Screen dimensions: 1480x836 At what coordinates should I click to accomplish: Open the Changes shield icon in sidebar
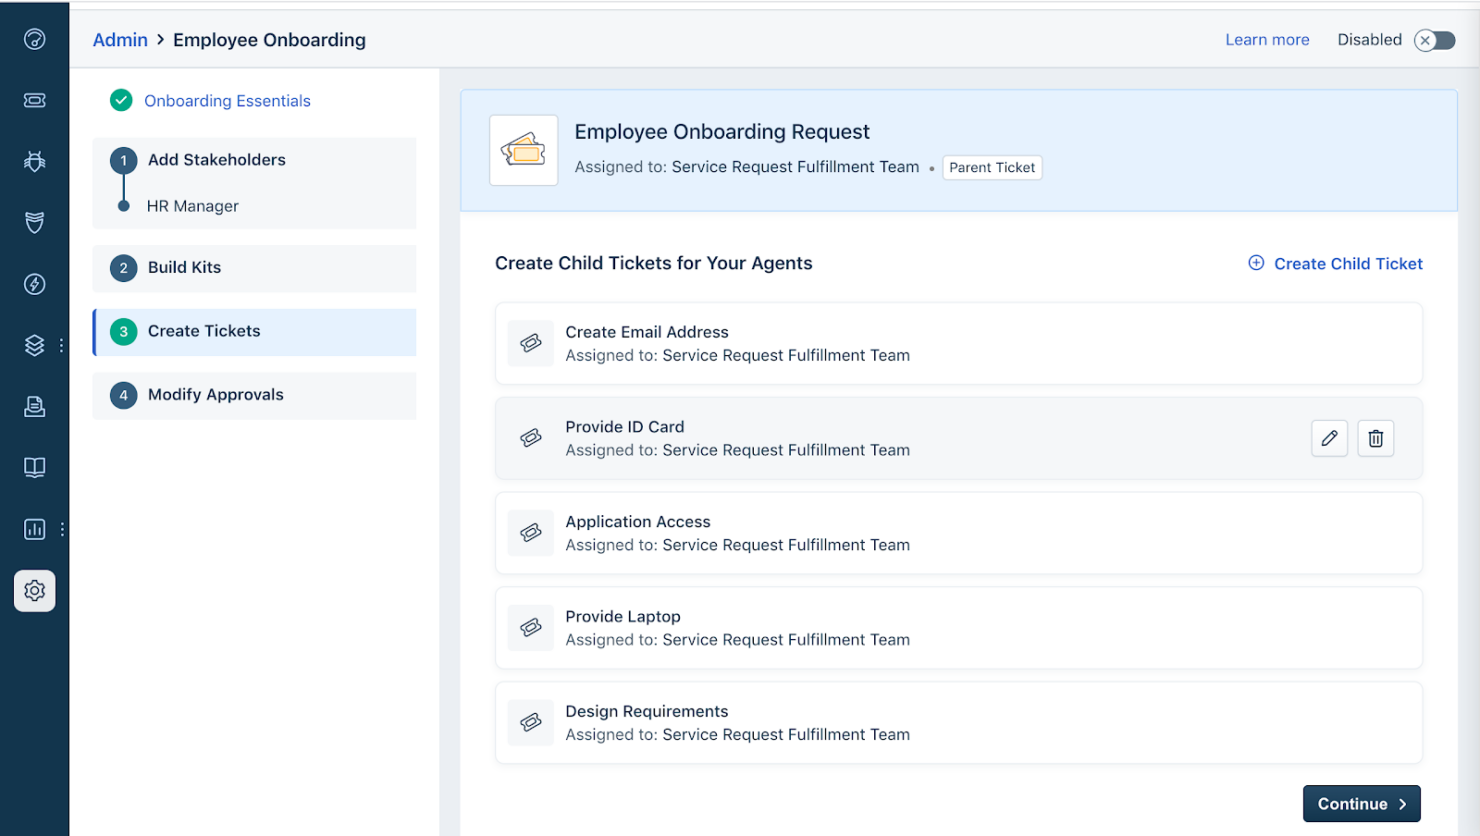(x=35, y=222)
